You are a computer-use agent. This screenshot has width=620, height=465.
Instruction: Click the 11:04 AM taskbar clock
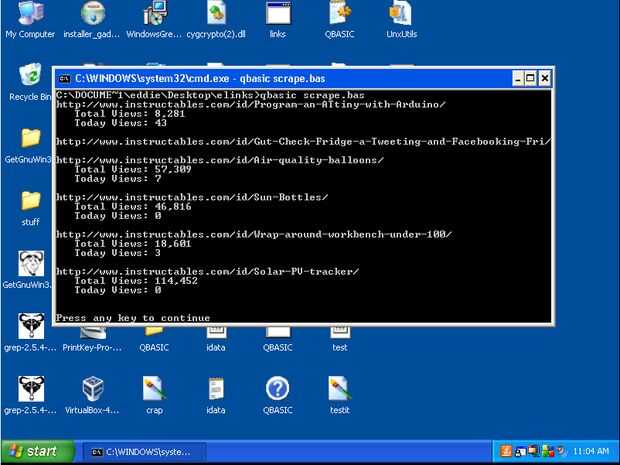[x=591, y=451]
